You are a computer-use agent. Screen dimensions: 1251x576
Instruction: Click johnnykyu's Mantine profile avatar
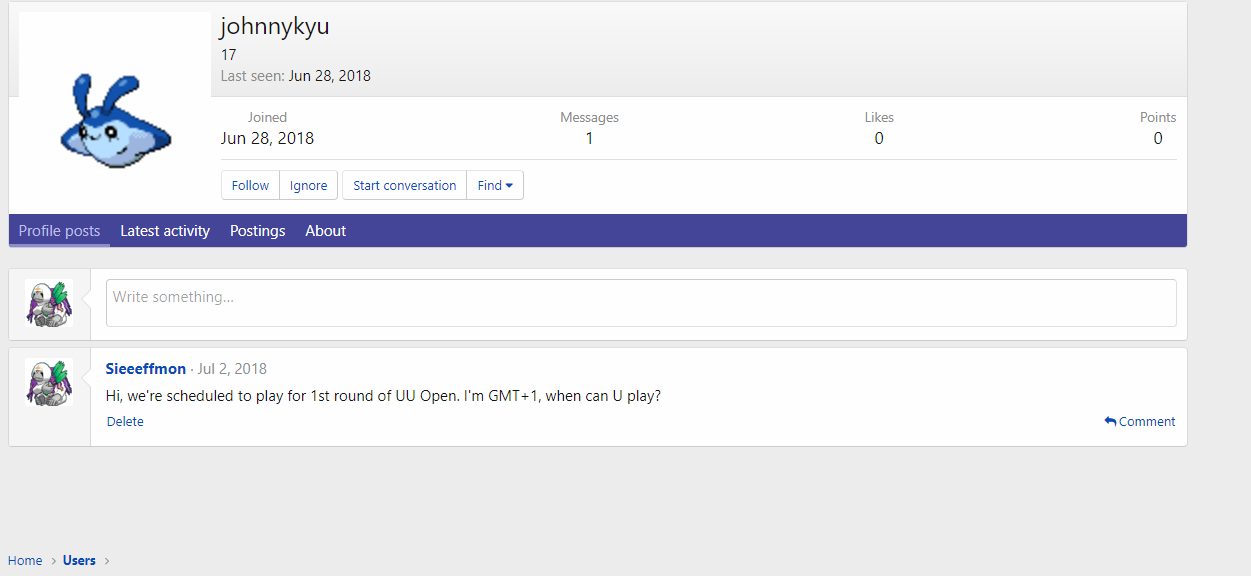(x=115, y=110)
